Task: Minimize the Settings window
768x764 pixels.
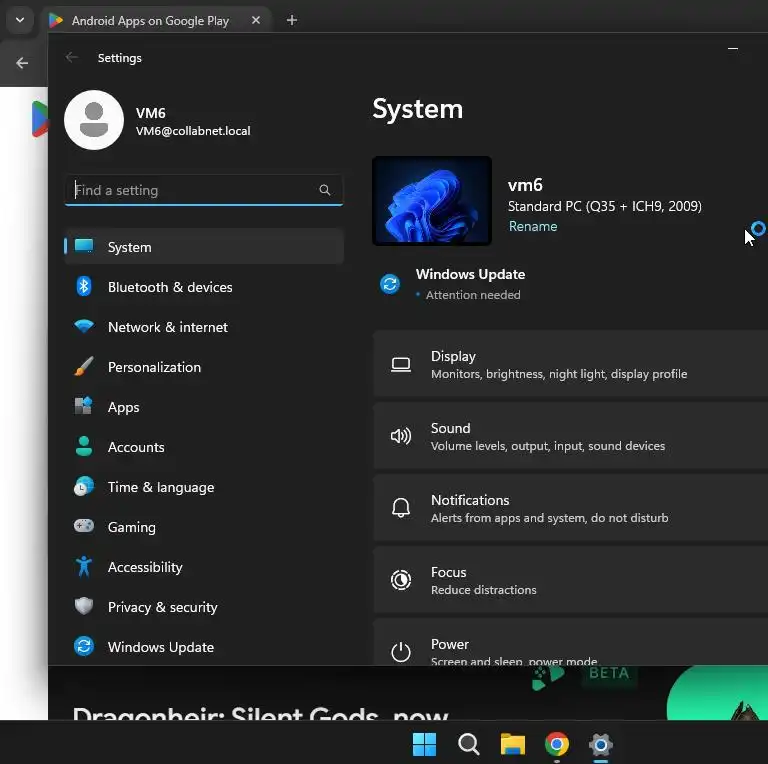Action: pyautogui.click(x=733, y=48)
